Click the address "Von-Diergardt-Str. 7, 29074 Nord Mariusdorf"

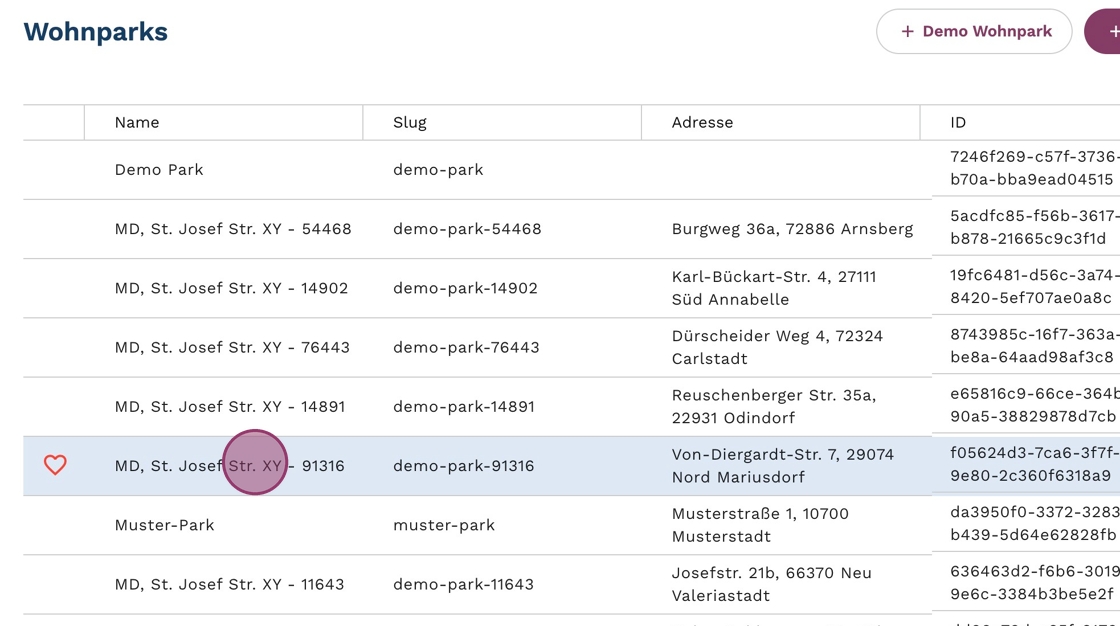pos(783,466)
